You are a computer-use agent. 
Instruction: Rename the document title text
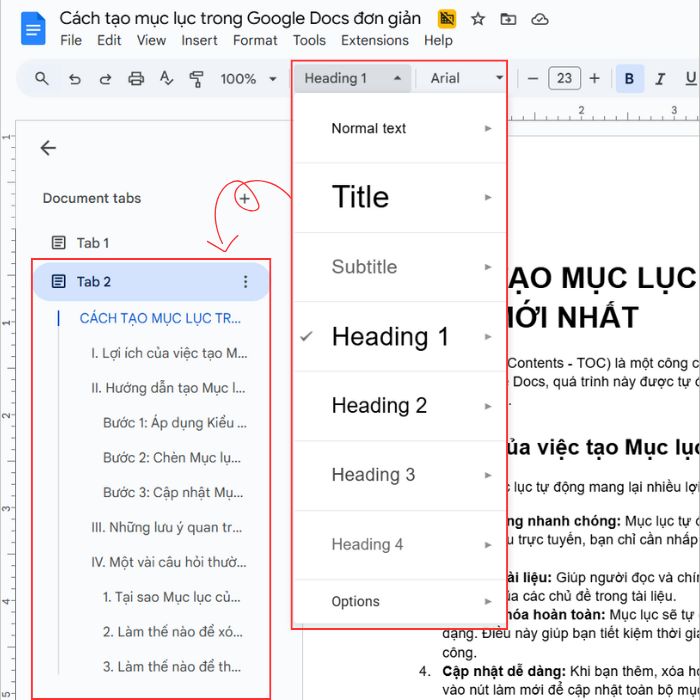[x=240, y=19]
